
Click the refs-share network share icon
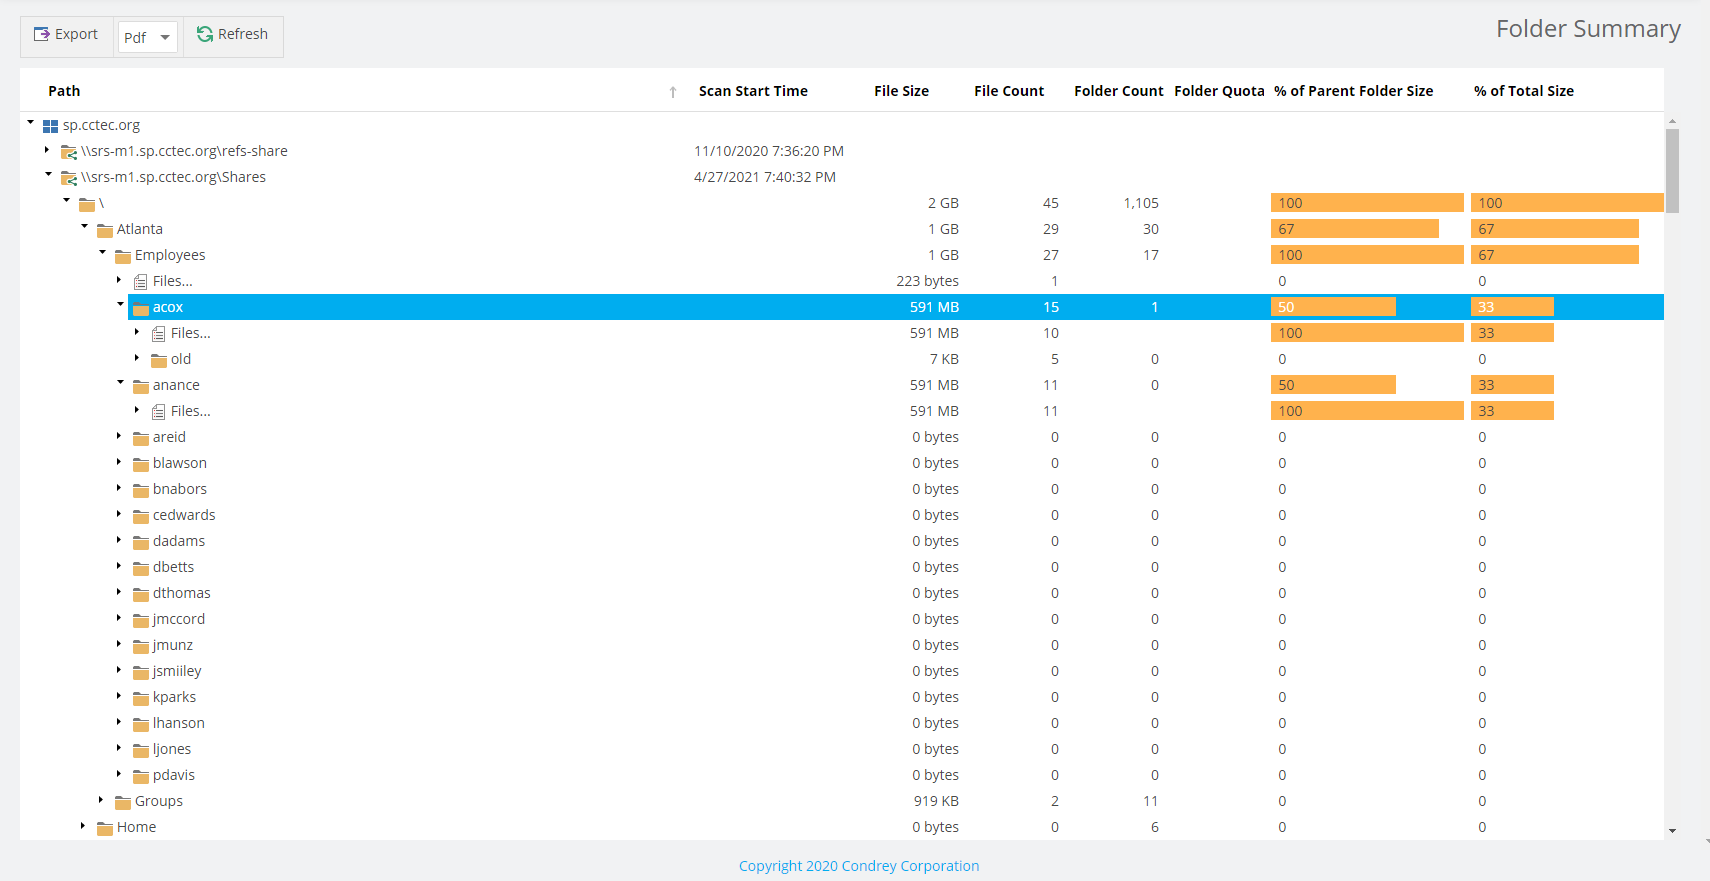pos(69,152)
